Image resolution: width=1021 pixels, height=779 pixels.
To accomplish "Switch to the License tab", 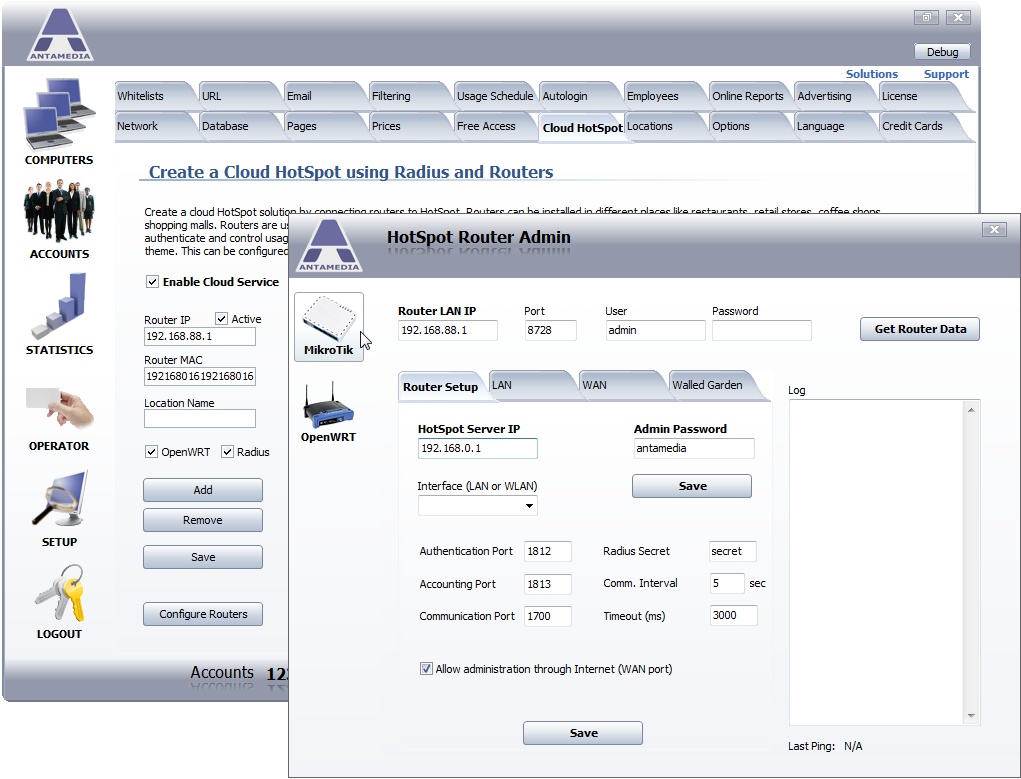I will [x=919, y=96].
